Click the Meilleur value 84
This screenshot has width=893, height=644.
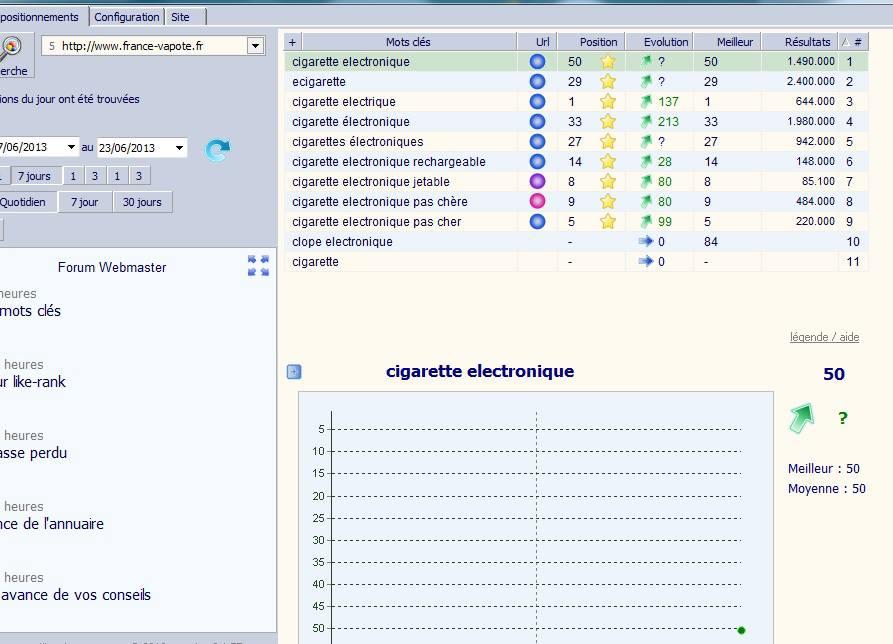[711, 241]
